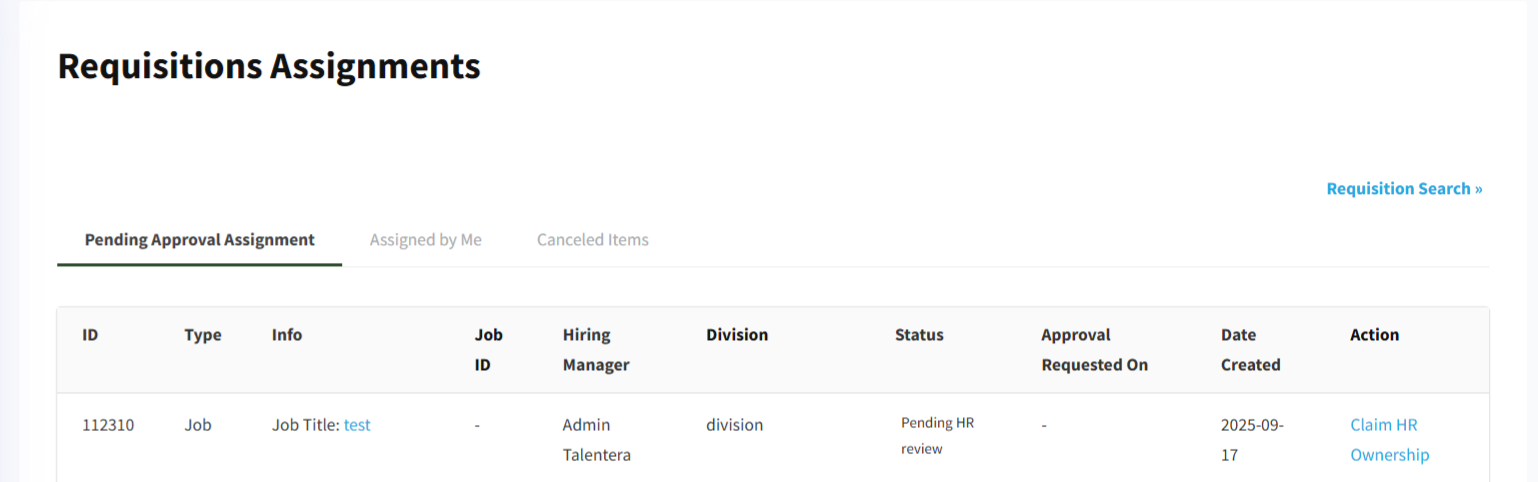Click the Date Created column header
The height and width of the screenshot is (482, 1538).
(x=1250, y=350)
